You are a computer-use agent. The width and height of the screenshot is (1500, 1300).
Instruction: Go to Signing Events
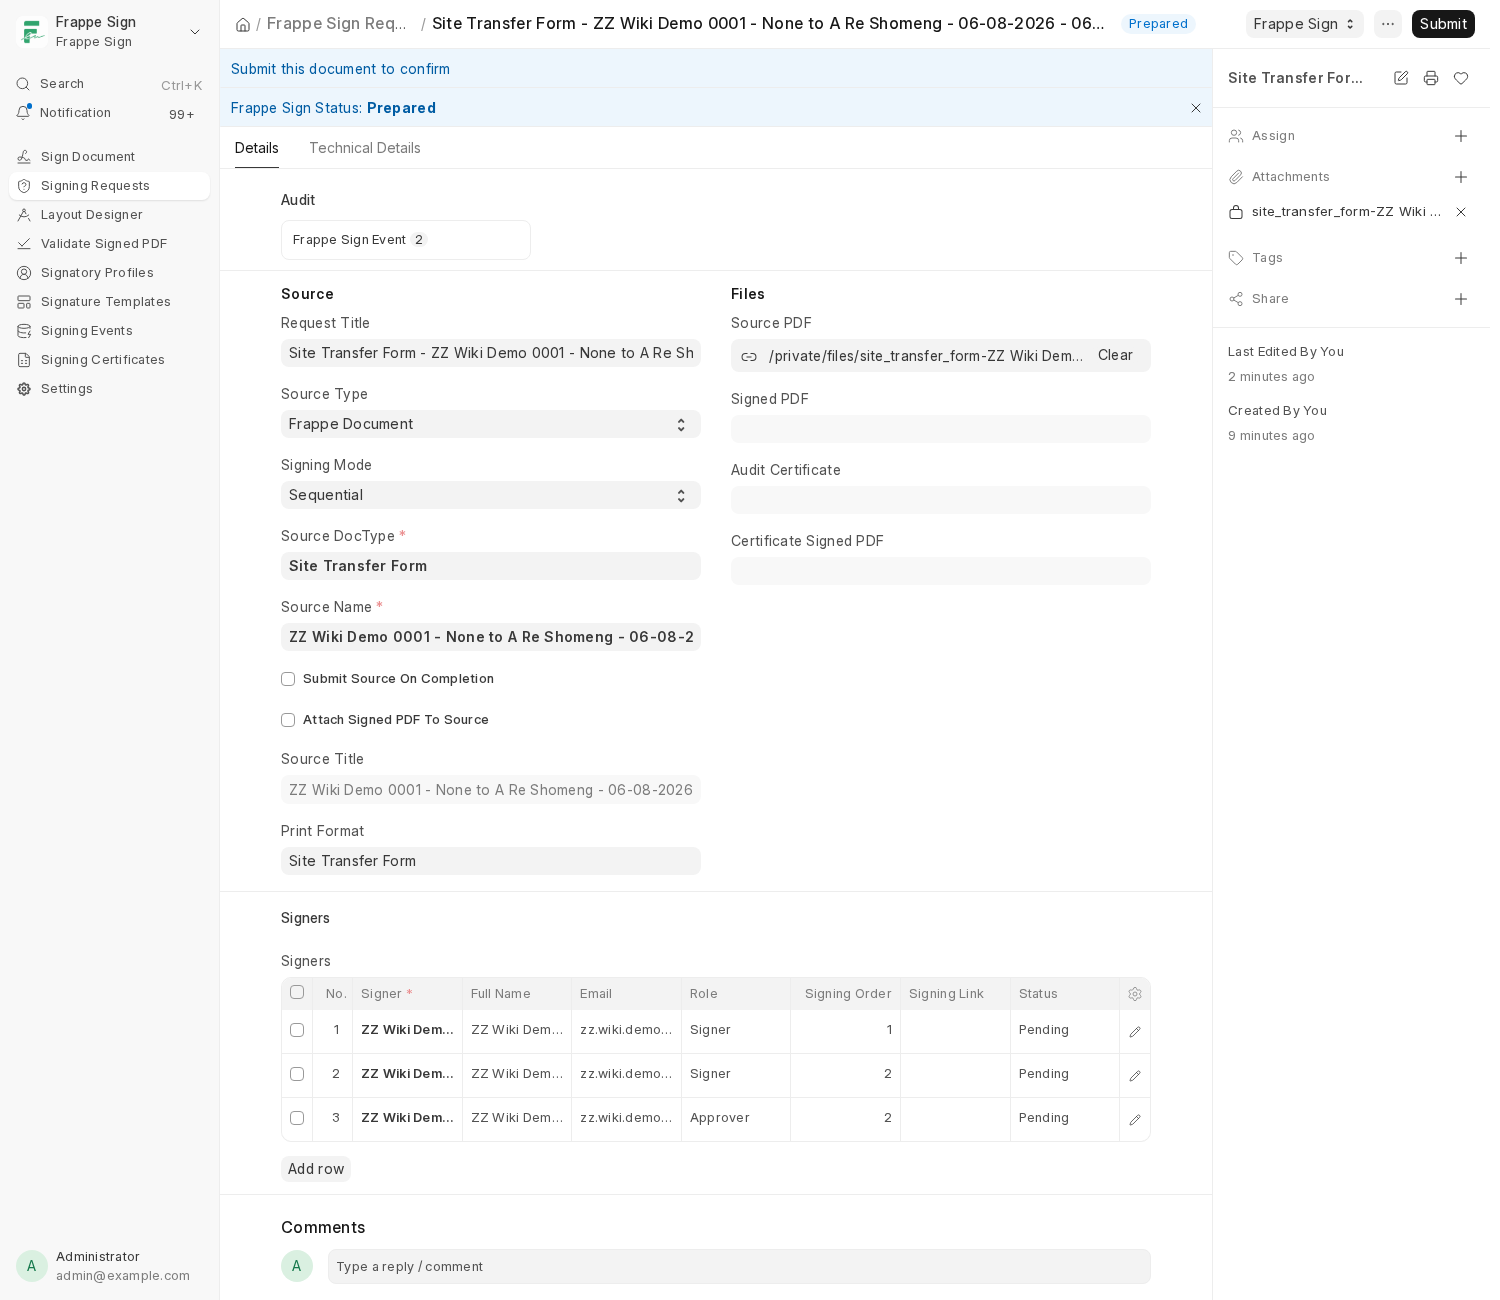click(110, 331)
